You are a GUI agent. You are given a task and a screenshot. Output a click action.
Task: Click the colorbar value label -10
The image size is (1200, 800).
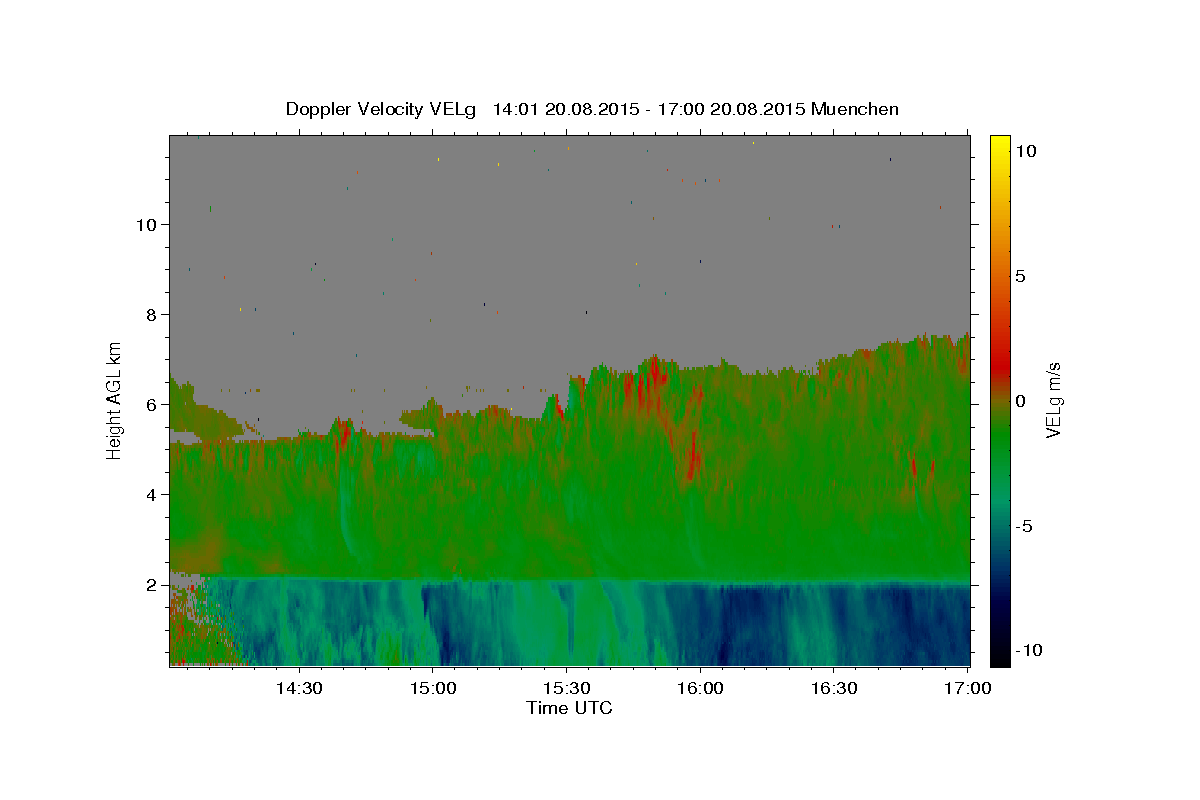pos(1027,651)
